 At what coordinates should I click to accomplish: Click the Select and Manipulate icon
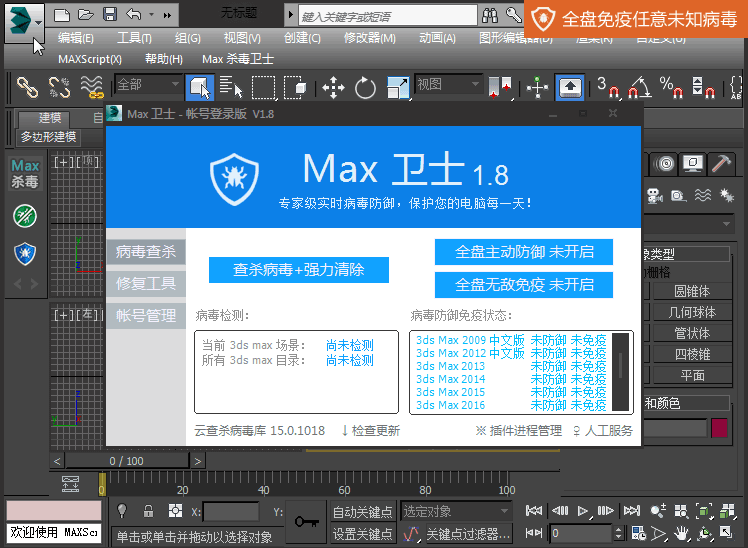pos(537,88)
